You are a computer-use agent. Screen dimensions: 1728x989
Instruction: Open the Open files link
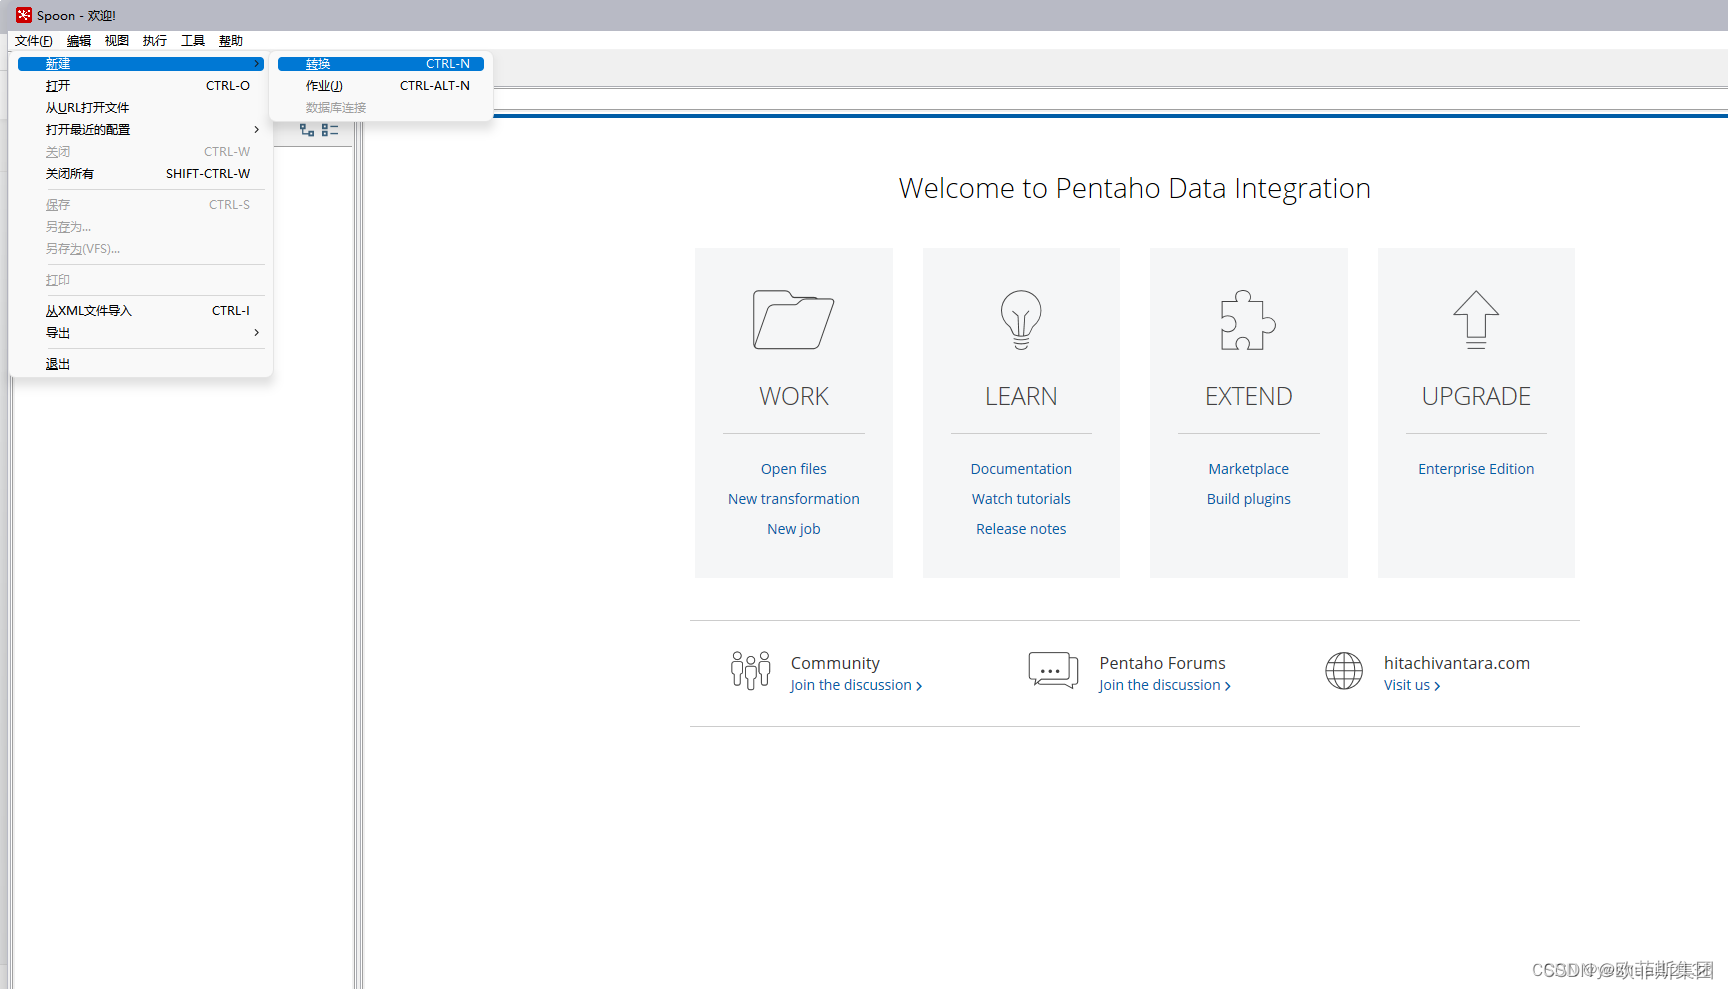tap(793, 469)
